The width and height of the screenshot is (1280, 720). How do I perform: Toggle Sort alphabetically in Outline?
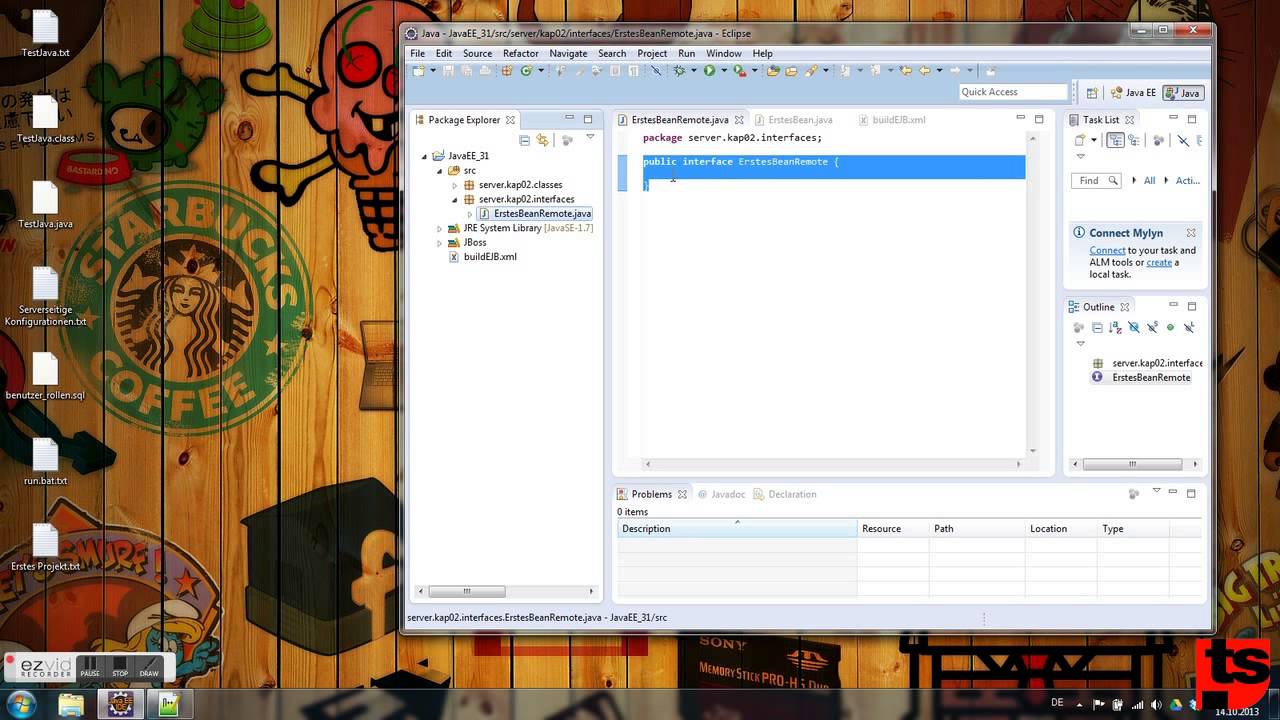click(1116, 327)
